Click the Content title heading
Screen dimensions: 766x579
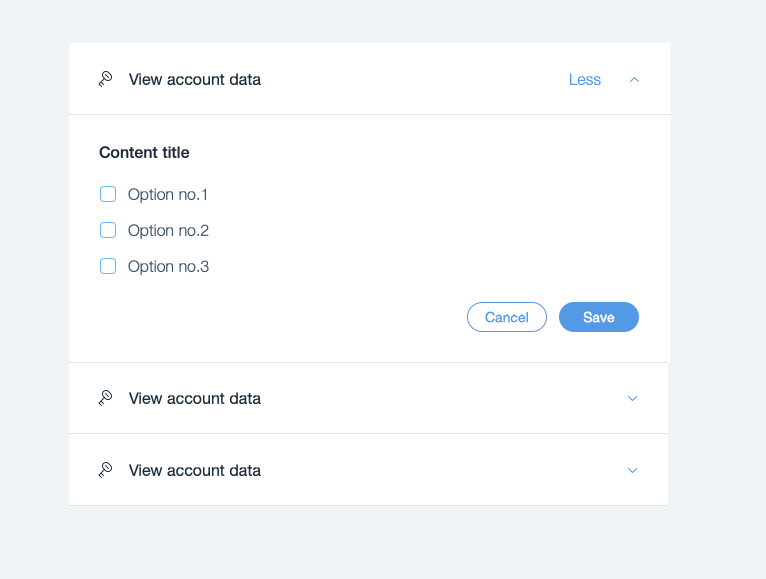pos(144,153)
